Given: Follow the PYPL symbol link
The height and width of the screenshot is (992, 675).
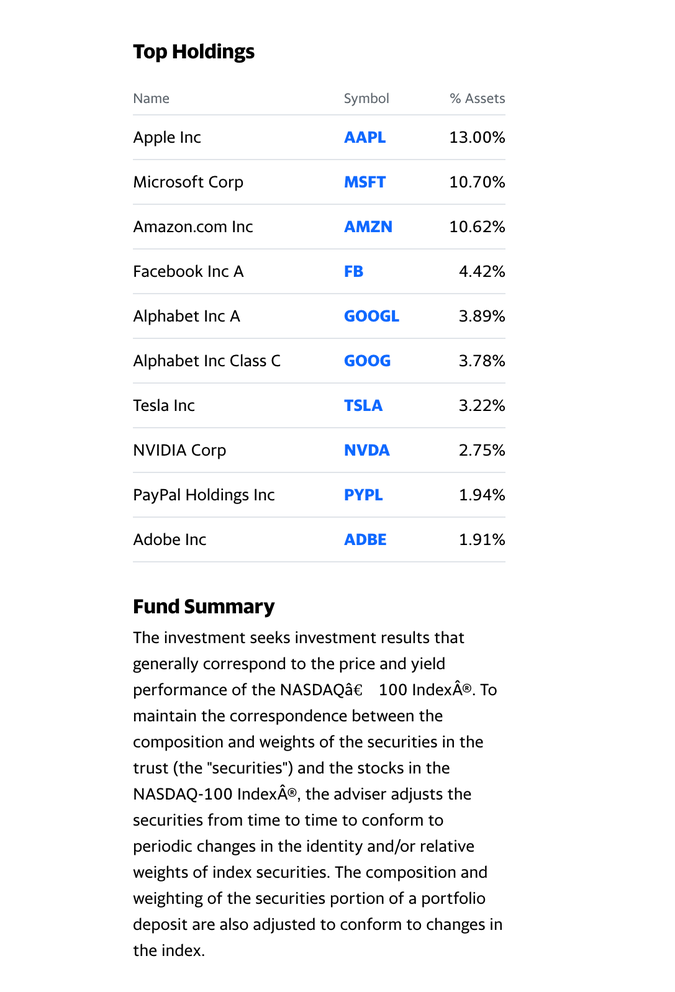Looking at the screenshot, I should click(363, 495).
